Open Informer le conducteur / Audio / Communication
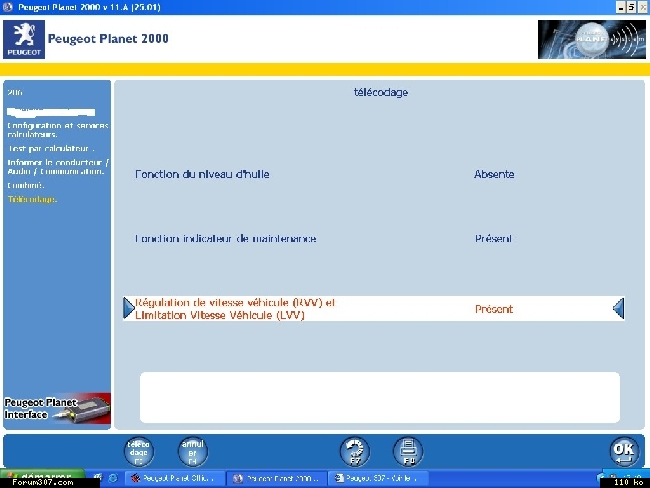 [x=58, y=167]
